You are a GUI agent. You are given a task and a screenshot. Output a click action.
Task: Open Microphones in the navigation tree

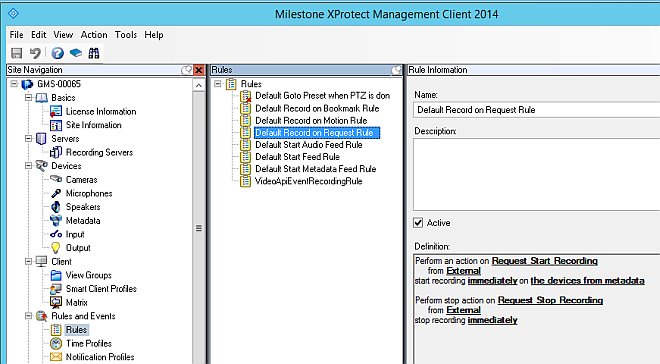coord(89,193)
